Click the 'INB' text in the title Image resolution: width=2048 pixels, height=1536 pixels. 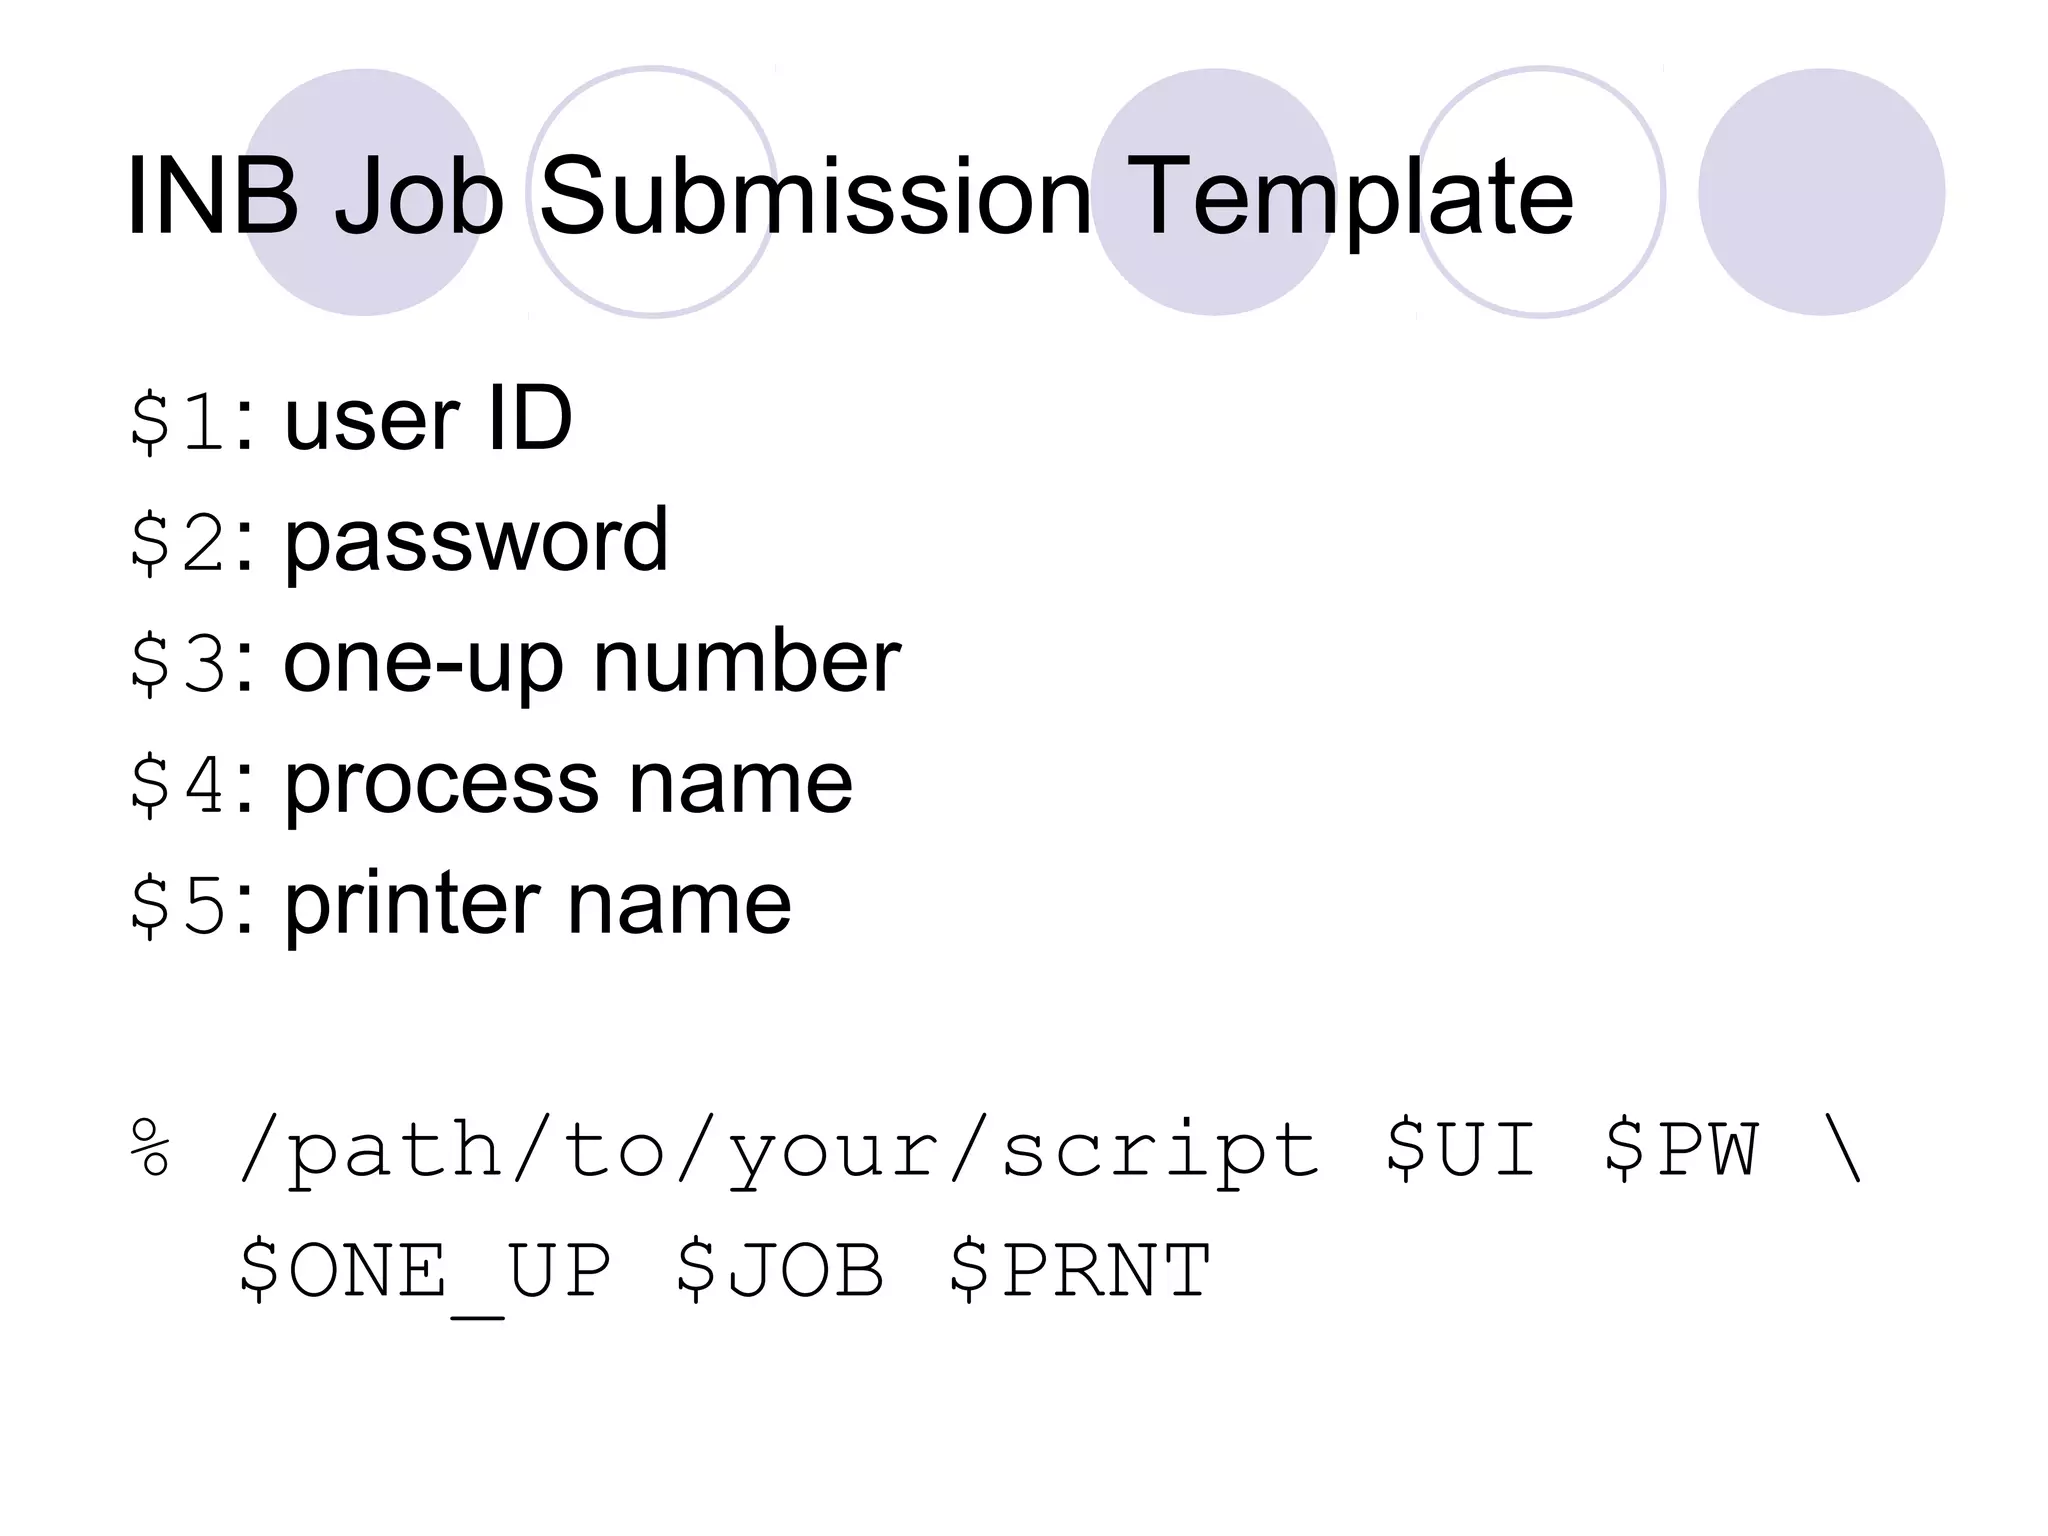212,196
